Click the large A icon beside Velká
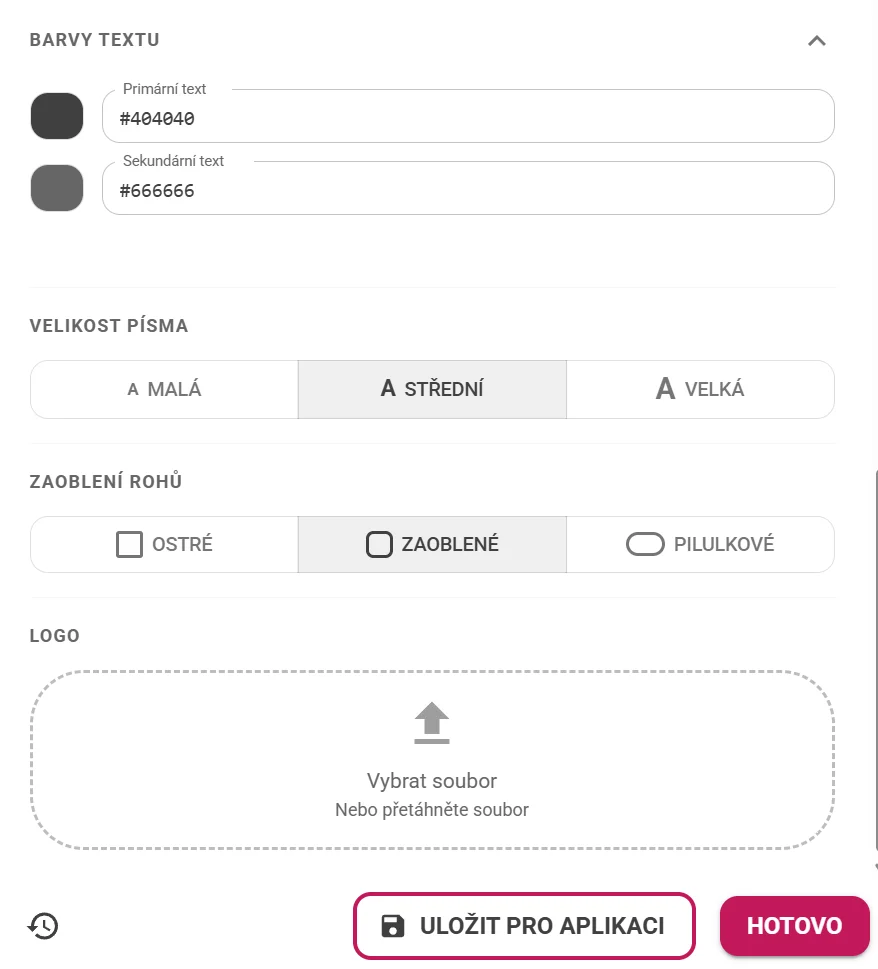The height and width of the screenshot is (969, 878). [665, 389]
